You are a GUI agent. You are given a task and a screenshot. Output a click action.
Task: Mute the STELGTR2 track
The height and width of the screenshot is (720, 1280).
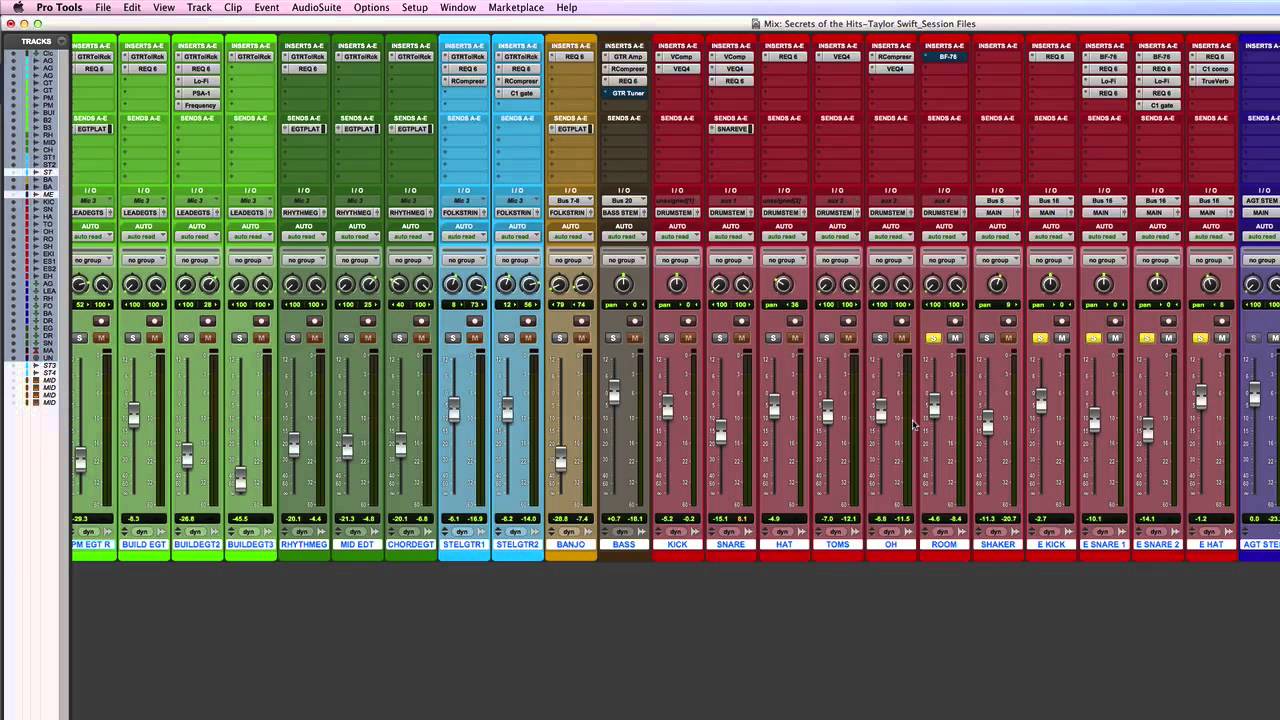(529, 338)
